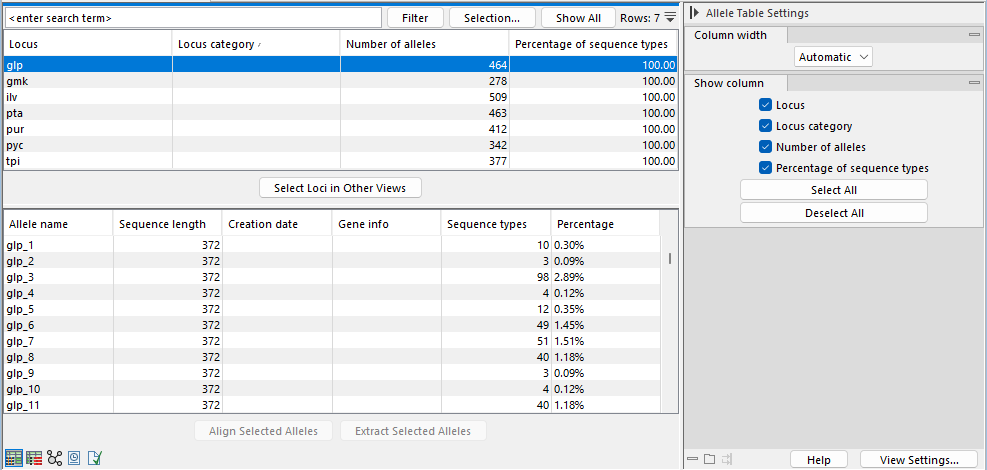Collapse the Column width group minimize icon
The image size is (987, 470).
pos(974,35)
